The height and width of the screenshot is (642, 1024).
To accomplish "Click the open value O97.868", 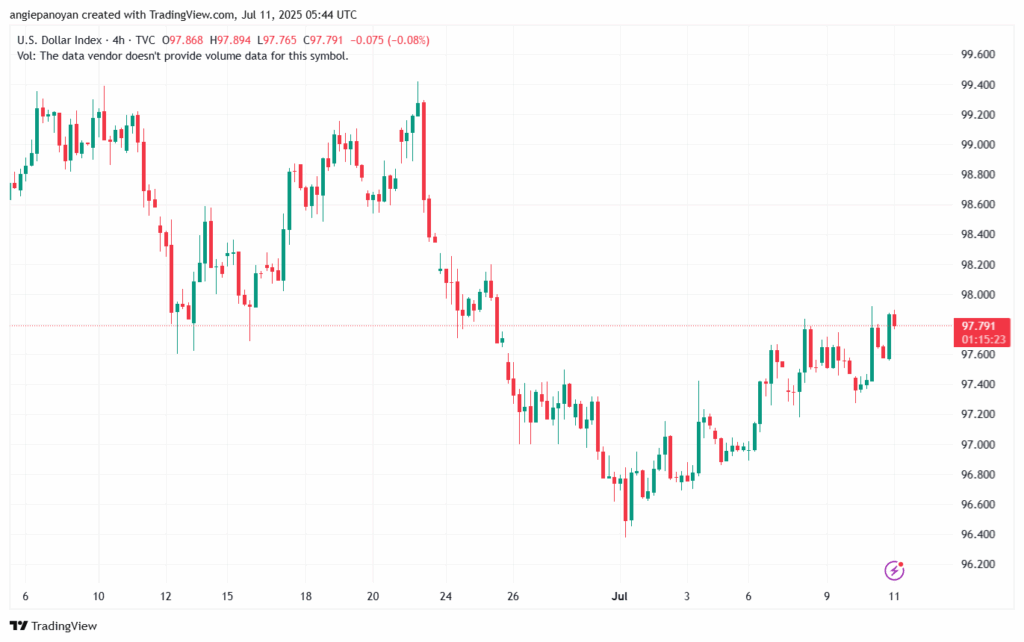I will pos(182,40).
